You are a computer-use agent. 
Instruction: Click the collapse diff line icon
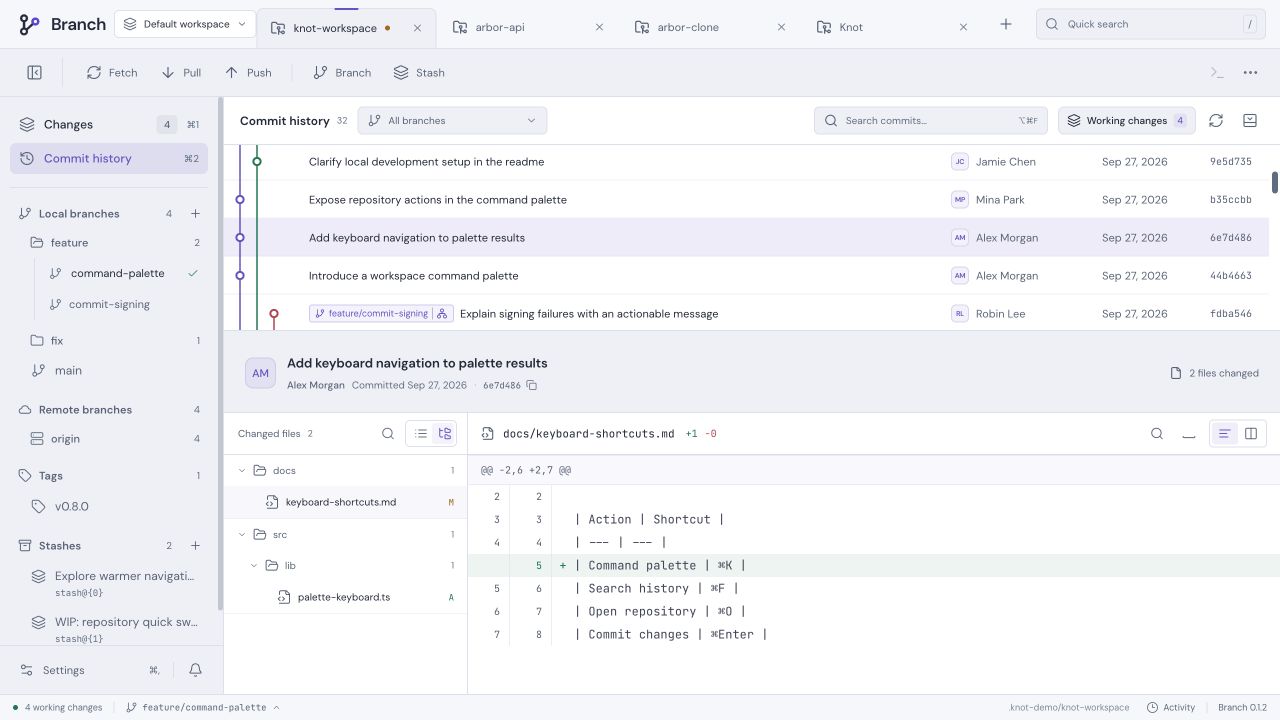click(1189, 434)
